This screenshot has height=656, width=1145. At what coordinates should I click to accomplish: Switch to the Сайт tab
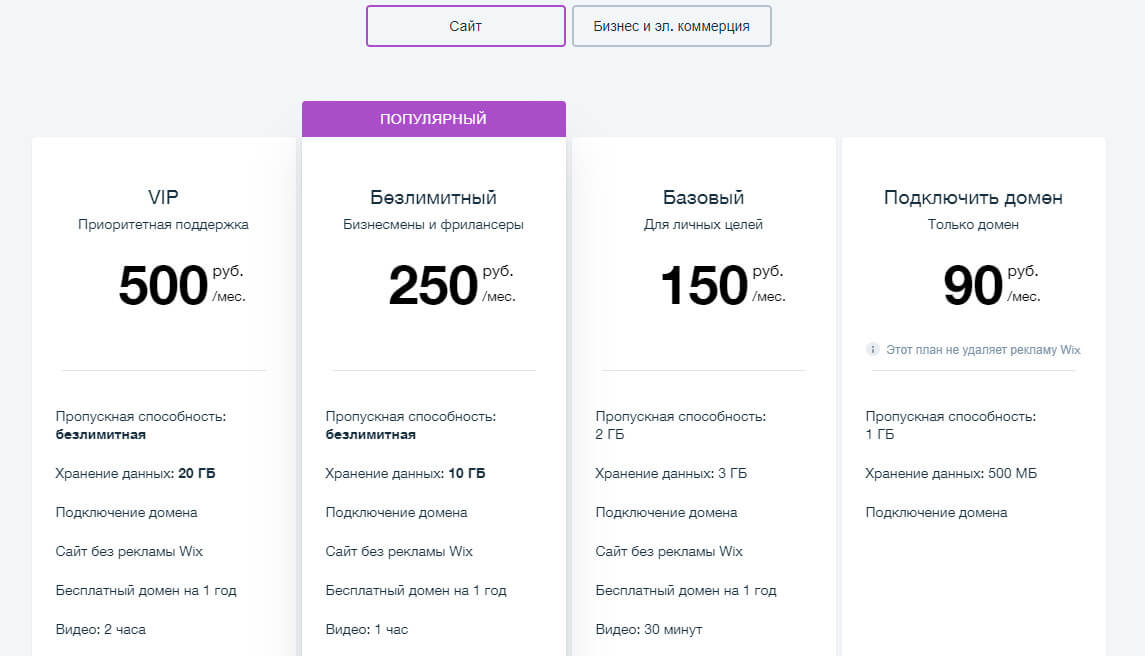click(x=464, y=26)
